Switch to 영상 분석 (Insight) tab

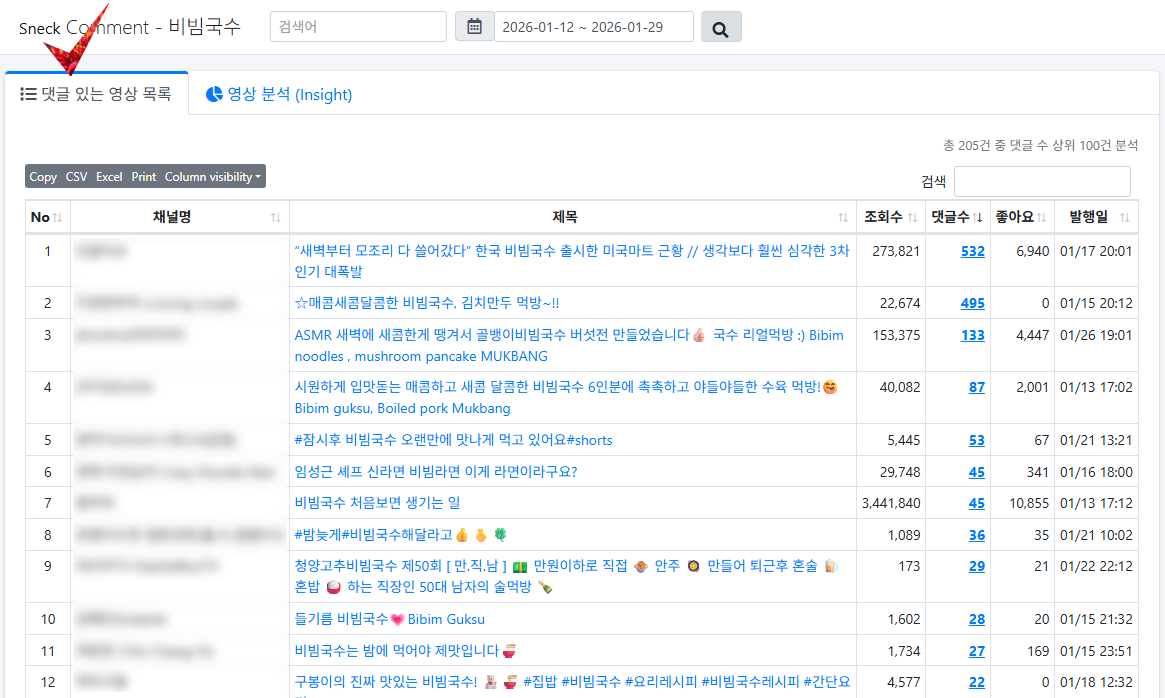coord(279,95)
